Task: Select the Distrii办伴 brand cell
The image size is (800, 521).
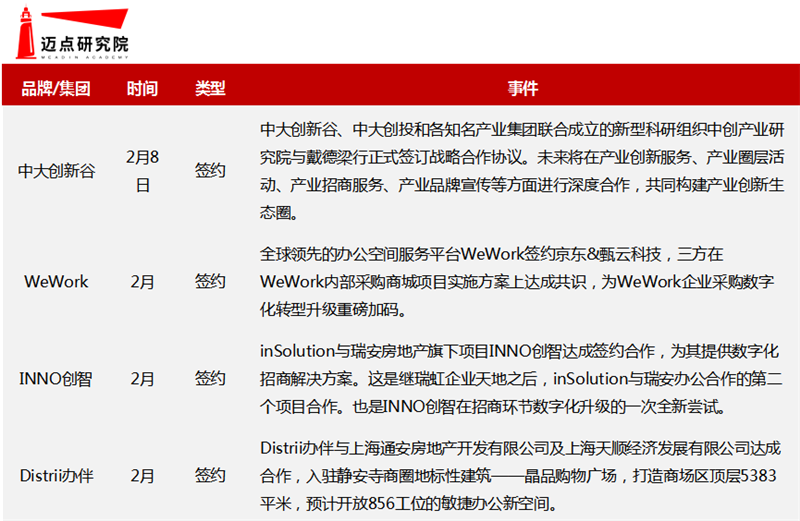Action: (x=56, y=476)
